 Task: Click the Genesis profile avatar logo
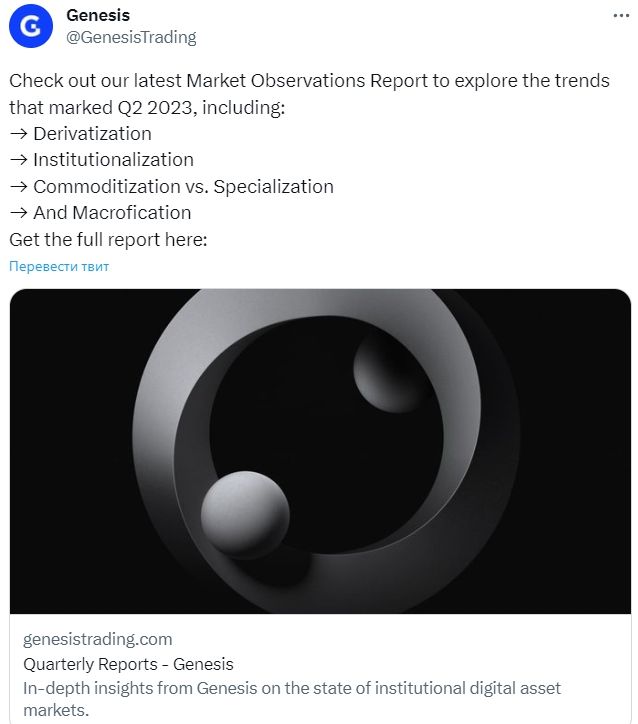tap(31, 27)
